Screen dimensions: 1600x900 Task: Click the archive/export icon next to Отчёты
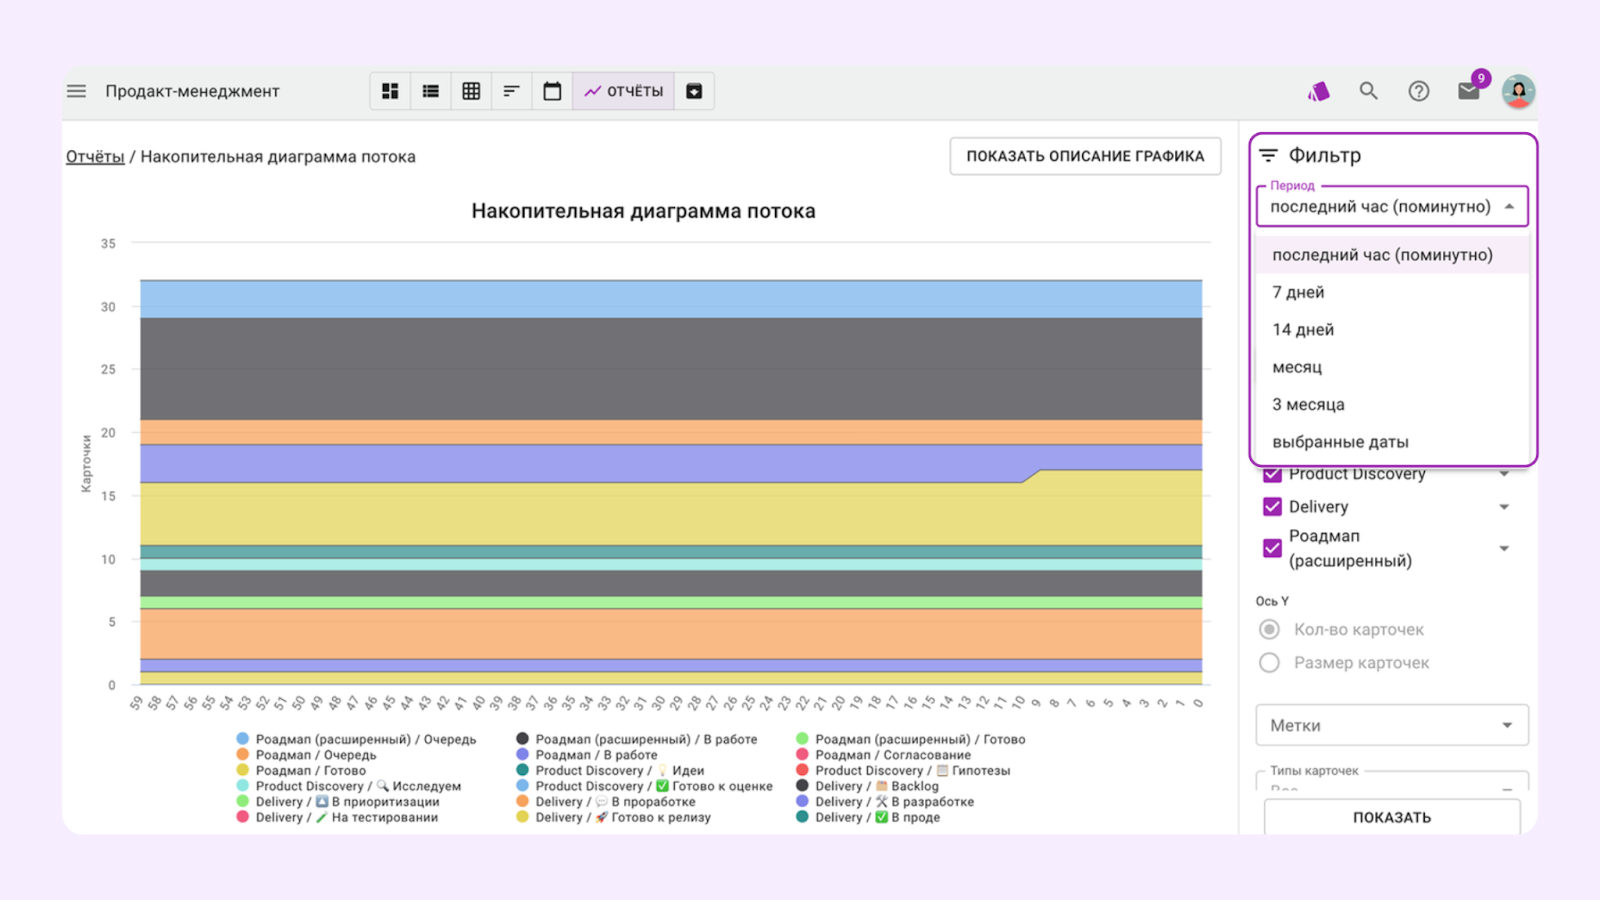[694, 90]
